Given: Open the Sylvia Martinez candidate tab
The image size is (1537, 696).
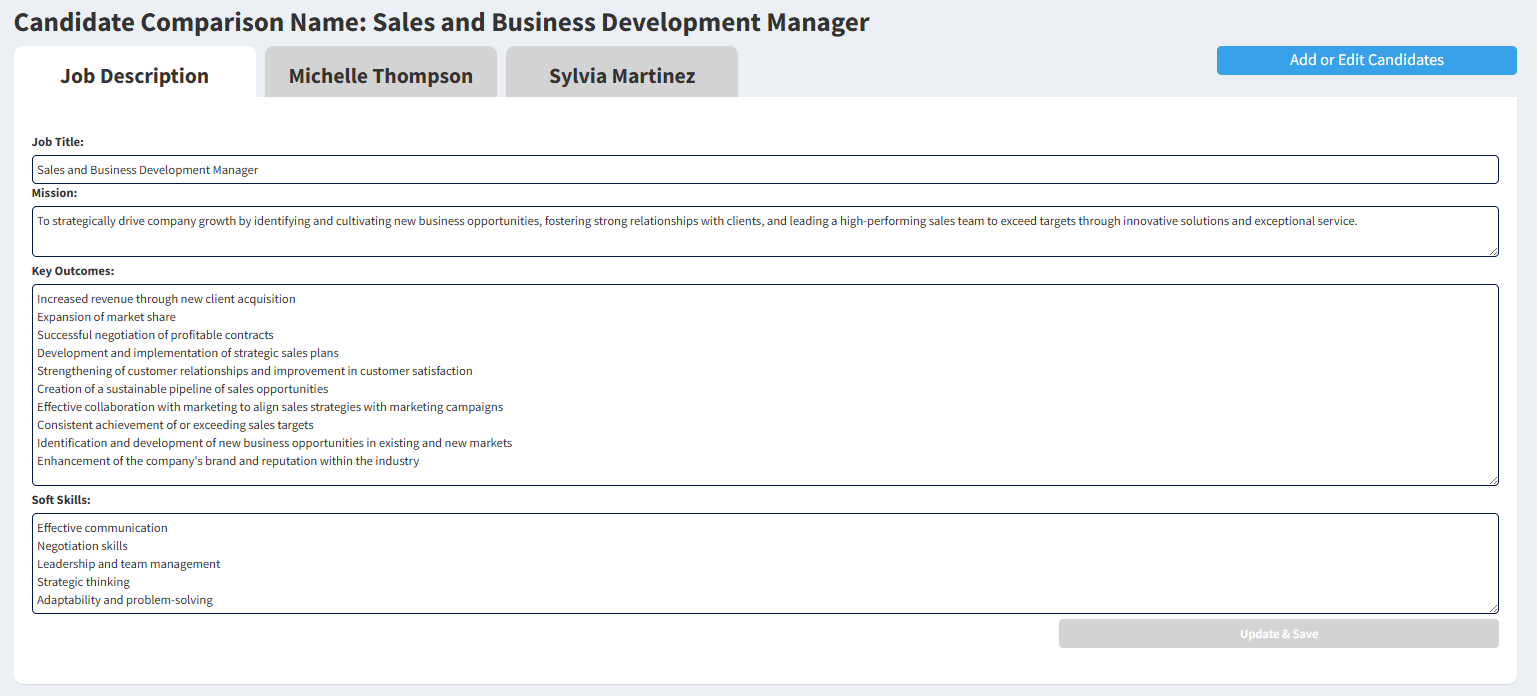Looking at the screenshot, I should 621,76.
